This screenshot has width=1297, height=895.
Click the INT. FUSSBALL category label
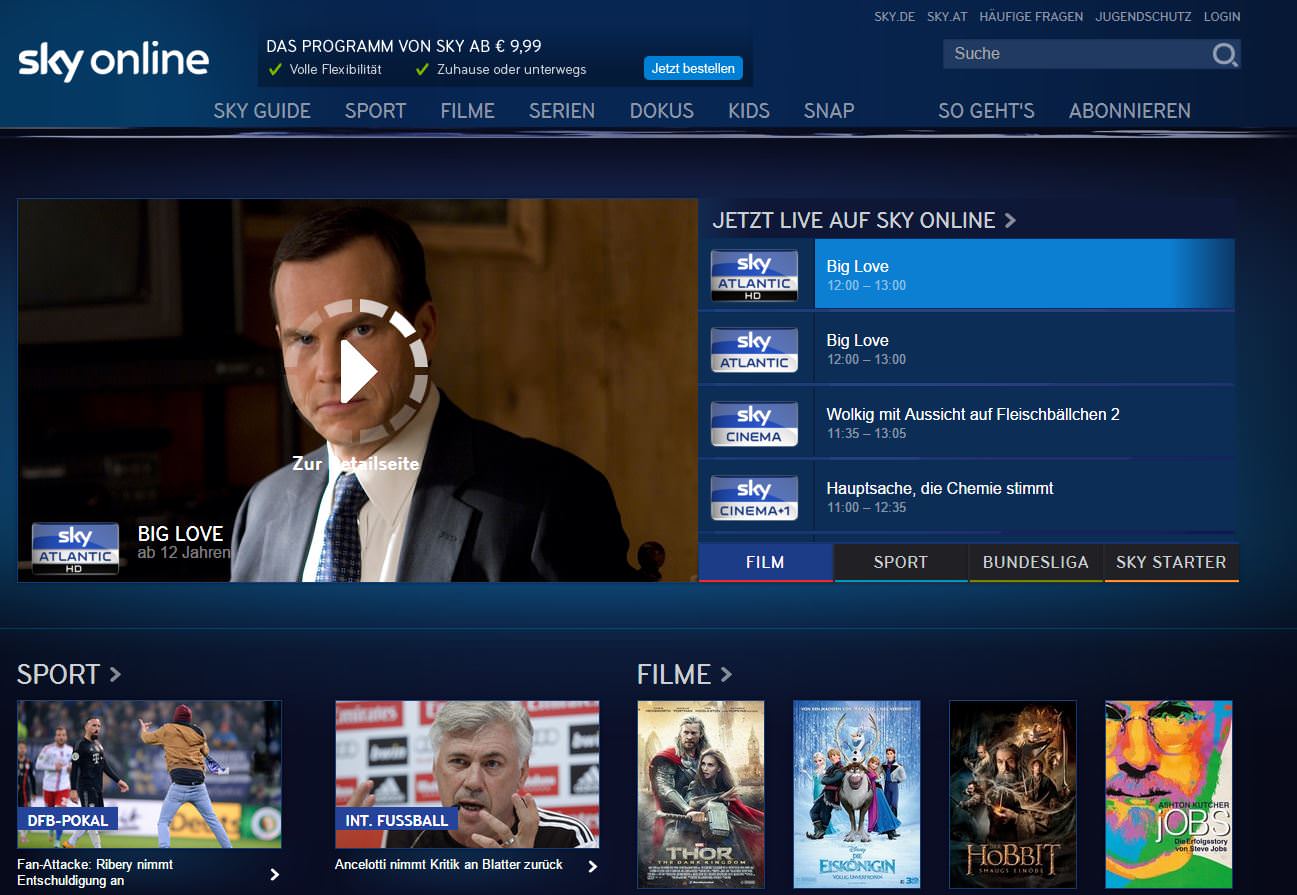(397, 820)
